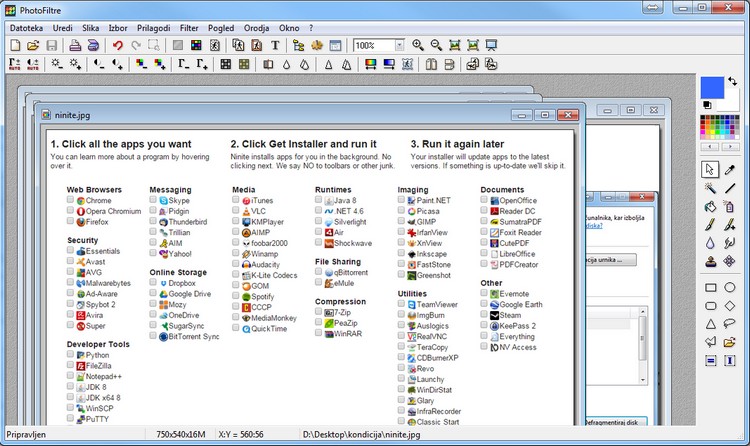
Task: Show previous palette with left arrow button
Action: (710, 146)
